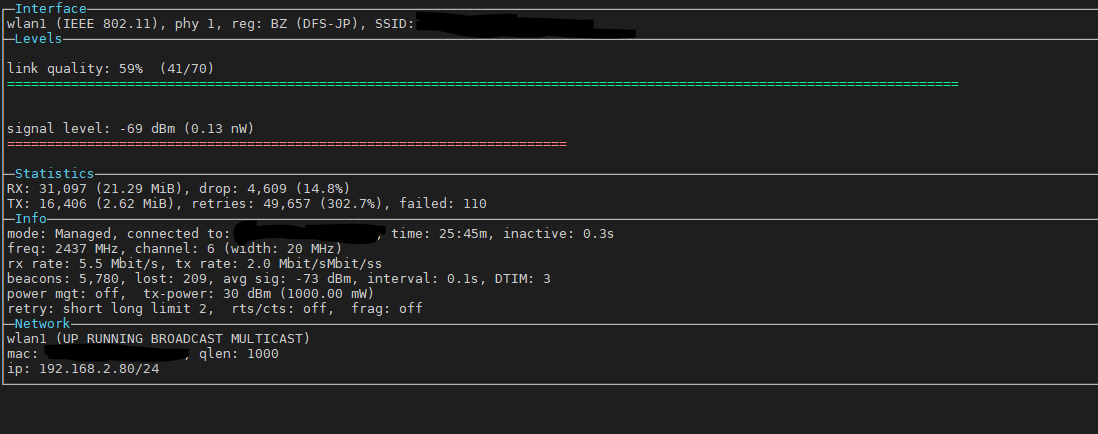Image resolution: width=1098 pixels, height=434 pixels.
Task: Select the Info section header
Action: pos(31,218)
